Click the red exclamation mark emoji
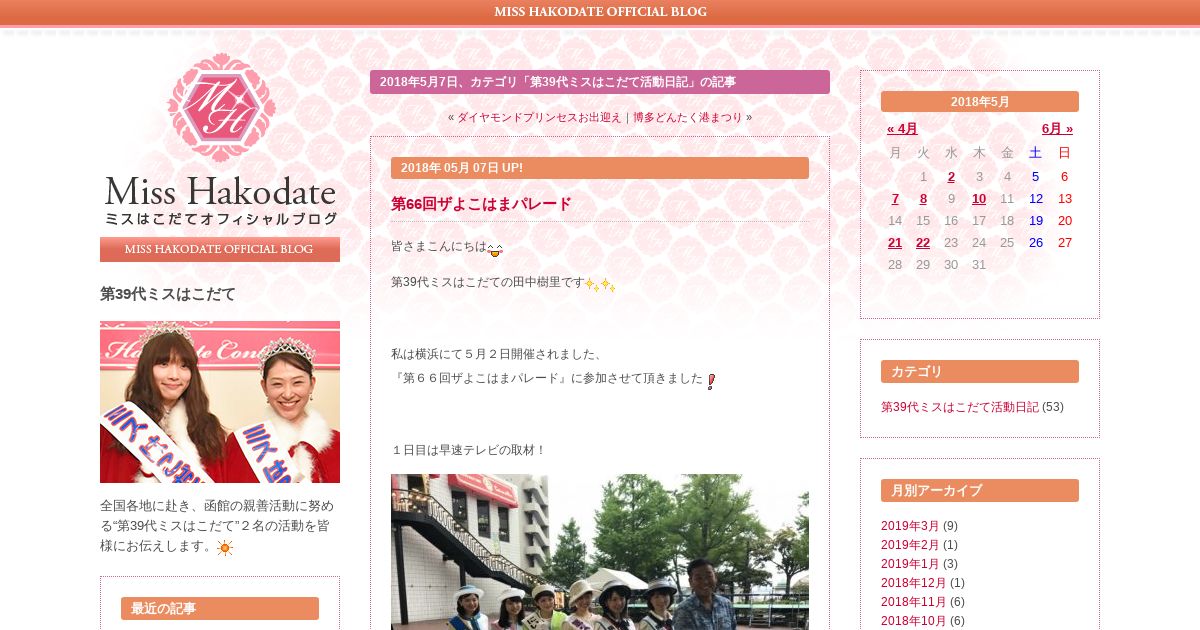 tap(711, 380)
